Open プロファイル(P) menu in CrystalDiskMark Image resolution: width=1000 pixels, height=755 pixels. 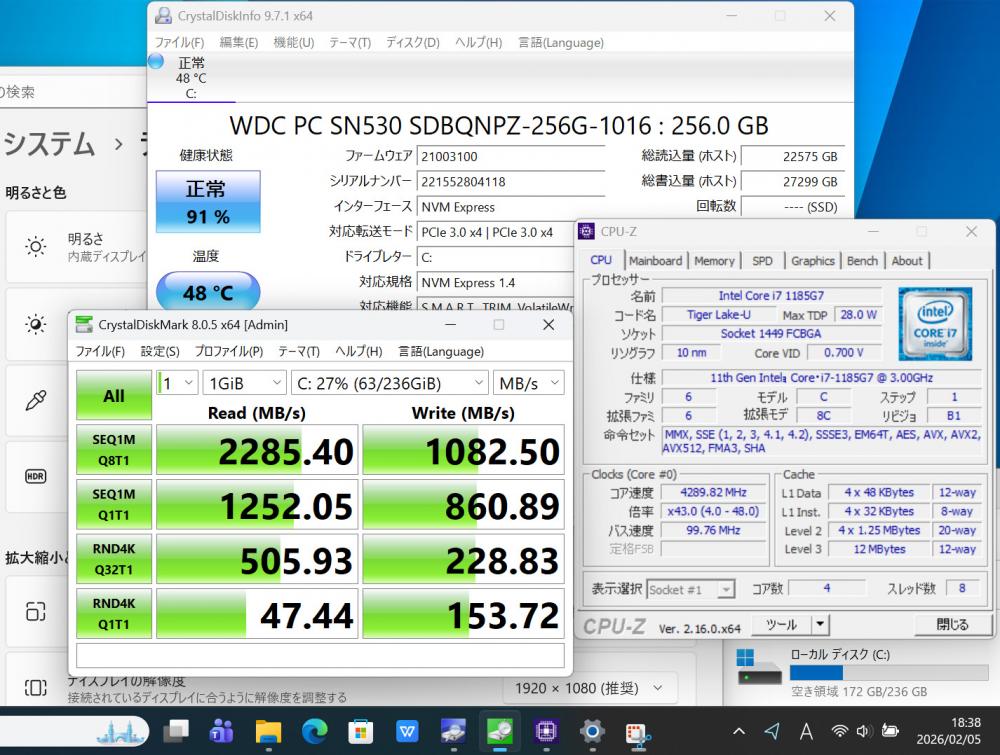point(228,351)
